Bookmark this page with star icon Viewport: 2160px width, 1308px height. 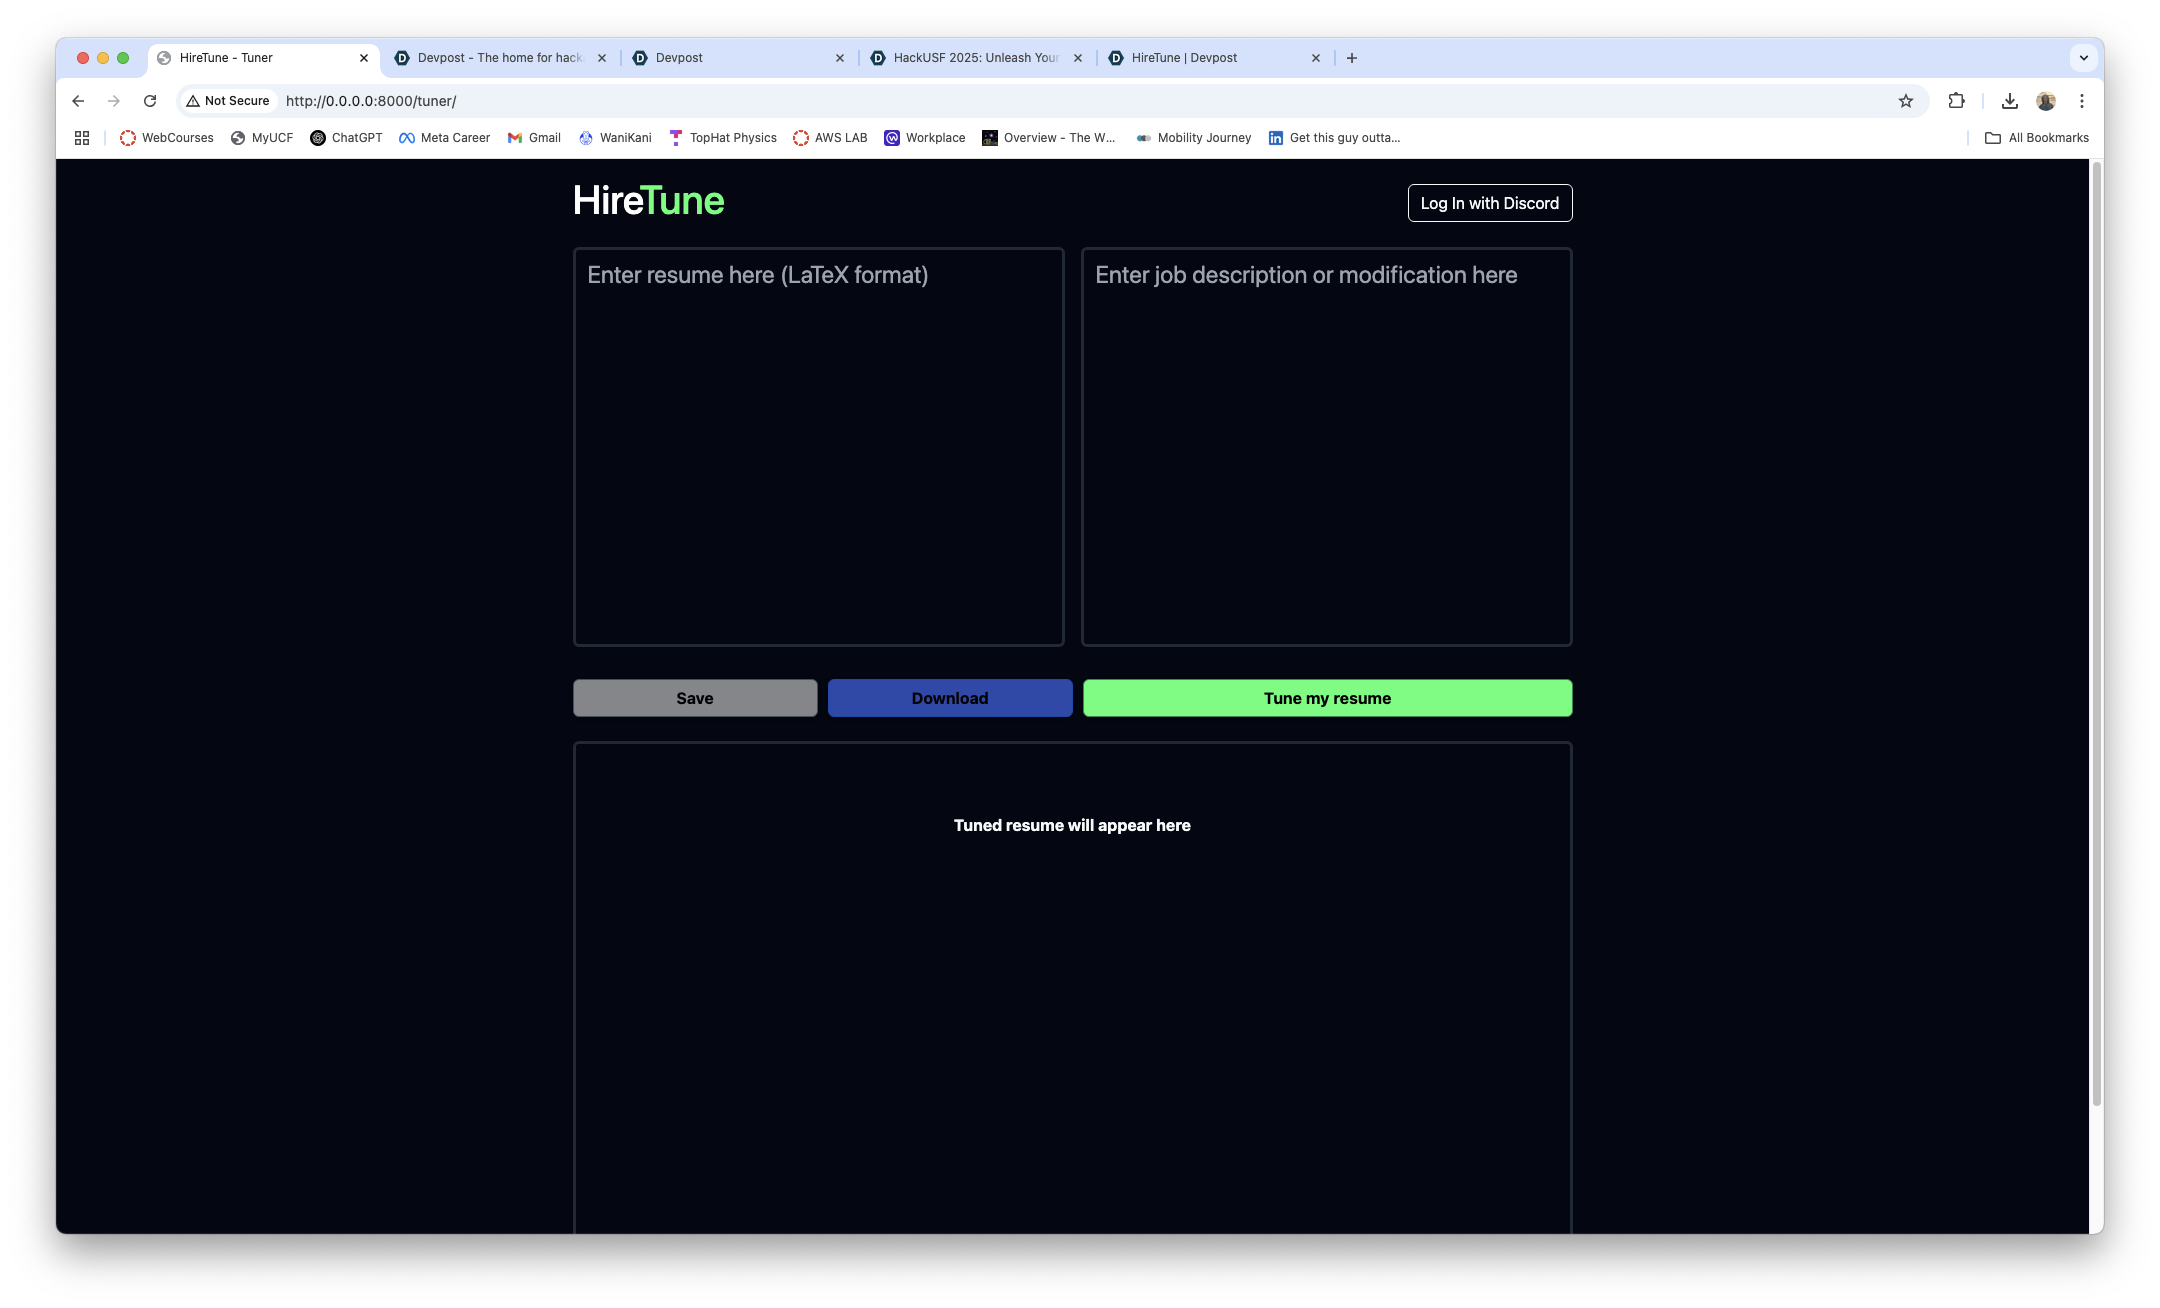pos(1906,101)
